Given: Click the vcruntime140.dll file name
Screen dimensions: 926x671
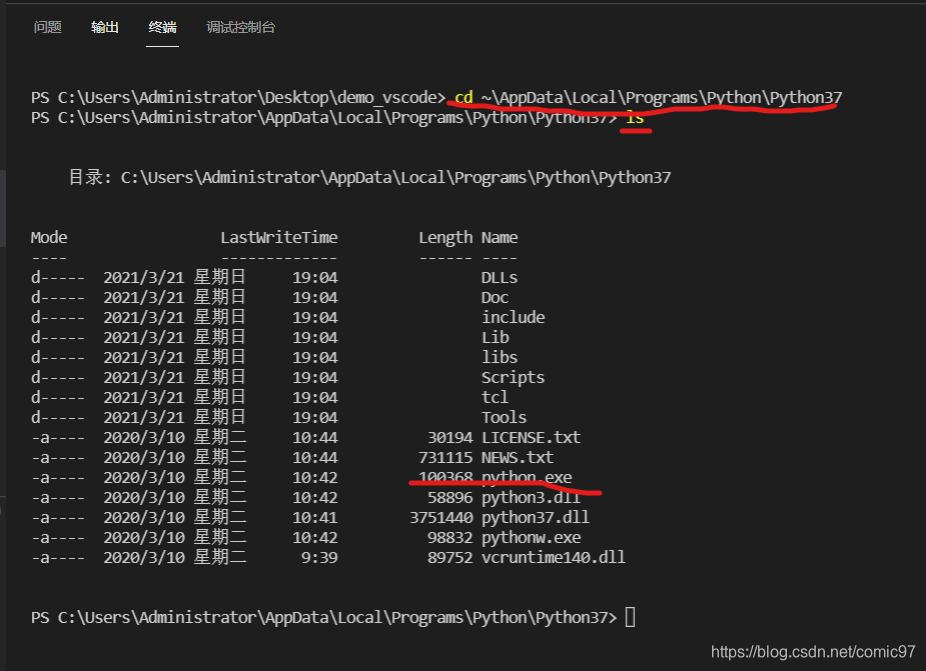Looking at the screenshot, I should point(553,558).
